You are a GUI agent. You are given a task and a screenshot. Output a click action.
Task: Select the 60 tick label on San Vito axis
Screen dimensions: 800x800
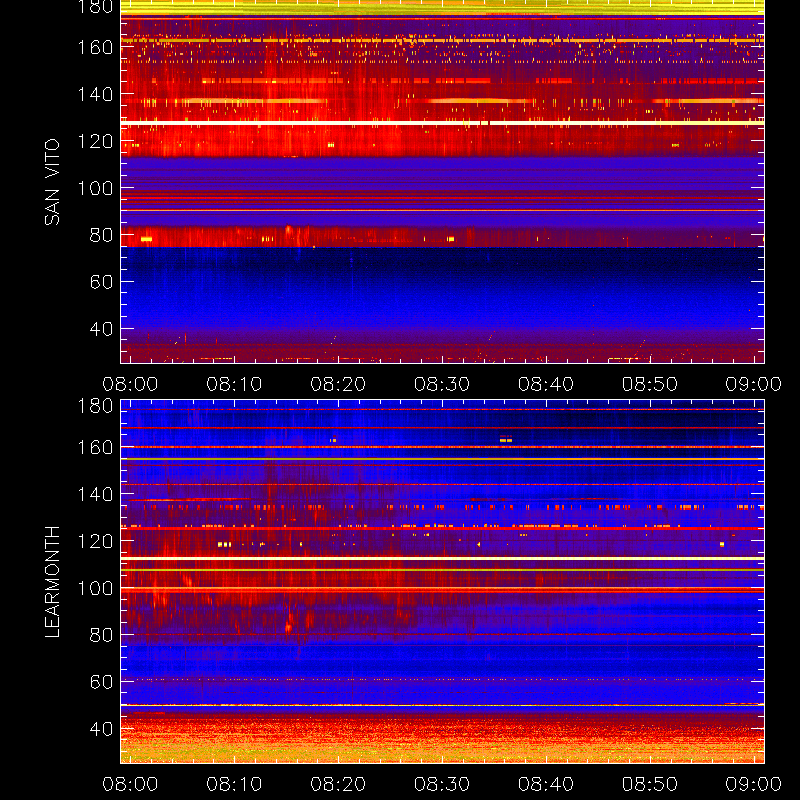click(x=101, y=282)
